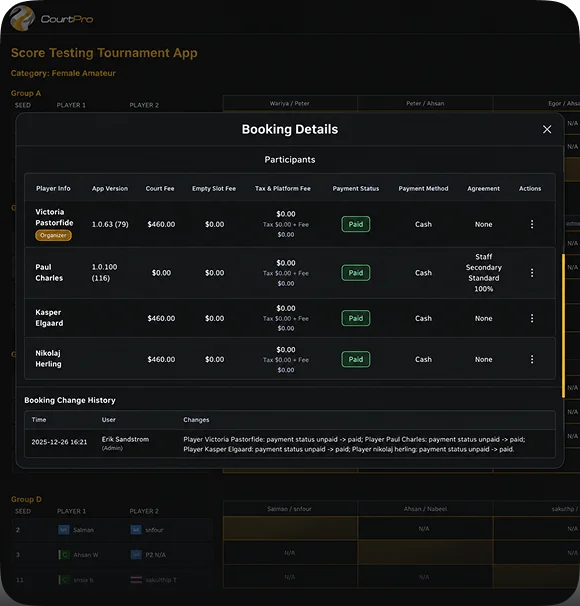This screenshot has height=606, width=580.
Task: Click None agreement for Kasper Elgaard
Action: pyautogui.click(x=483, y=318)
